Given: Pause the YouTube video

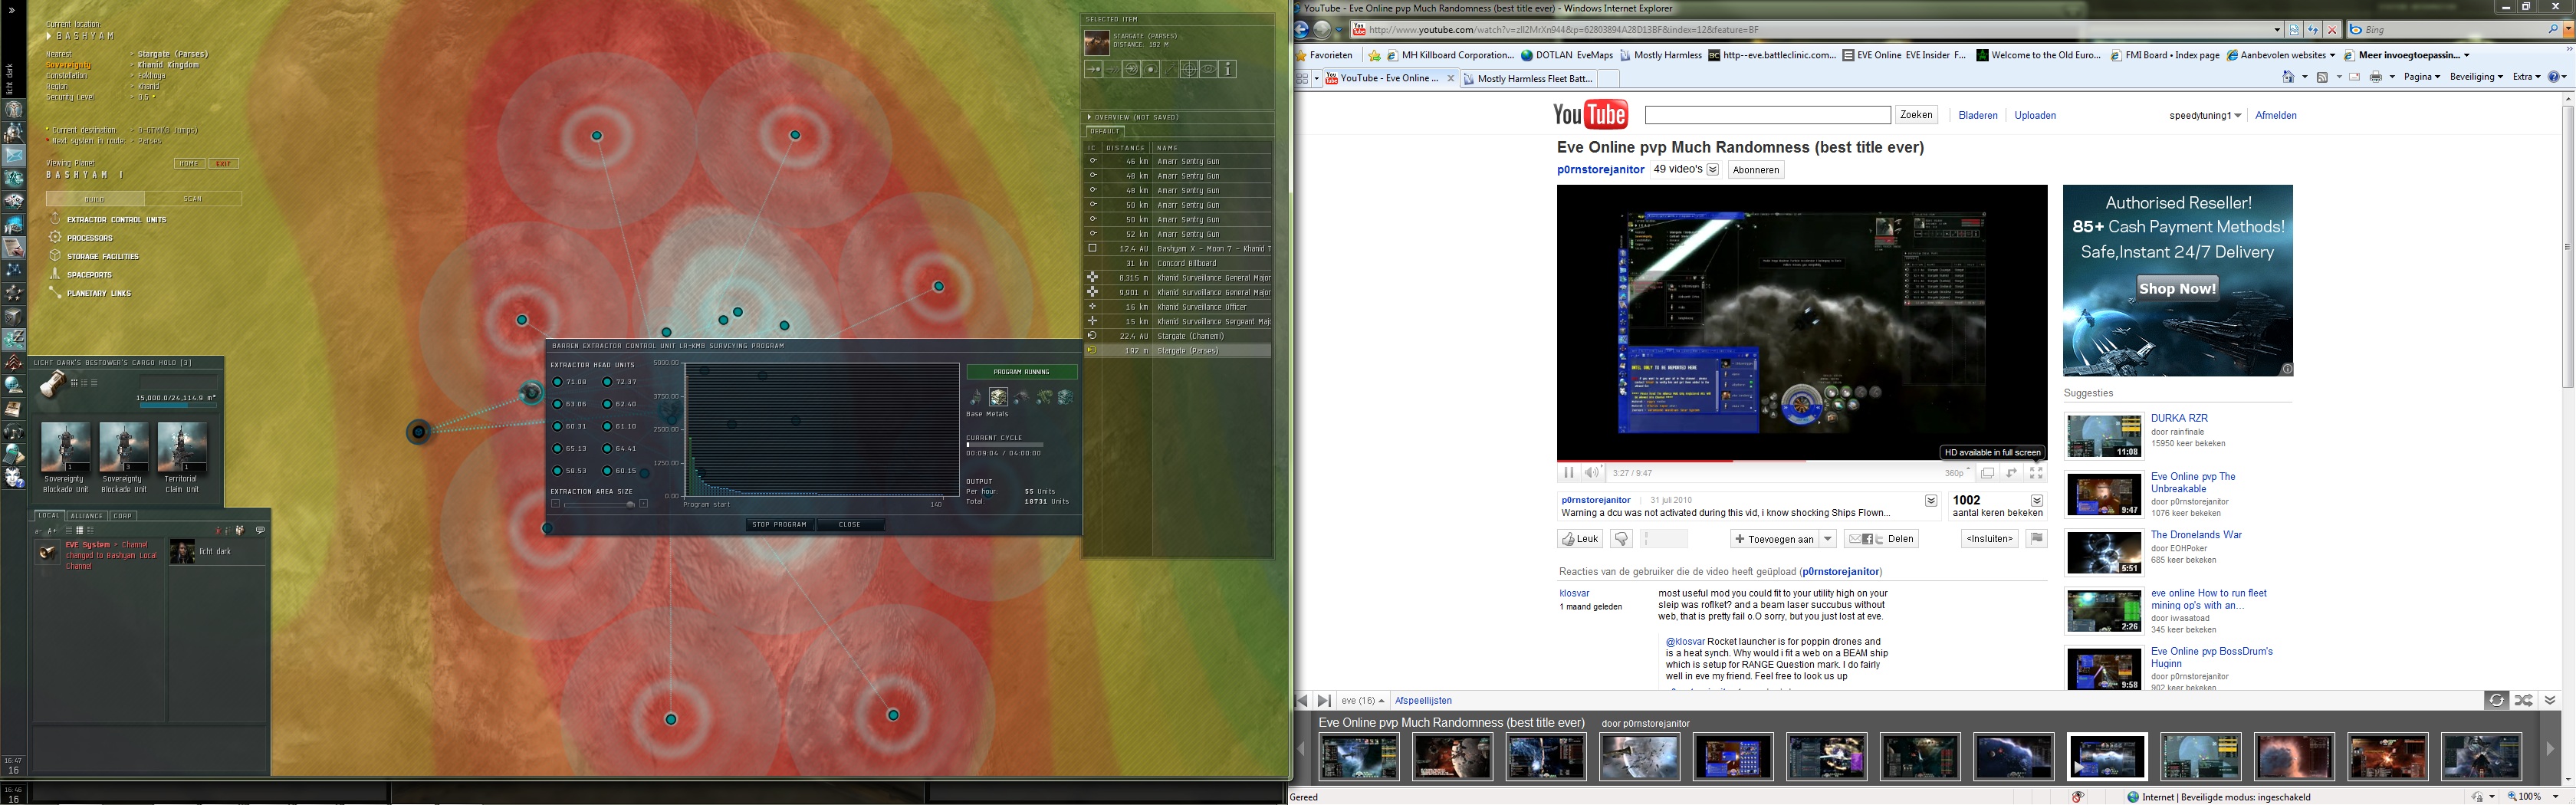Looking at the screenshot, I should tap(1568, 473).
